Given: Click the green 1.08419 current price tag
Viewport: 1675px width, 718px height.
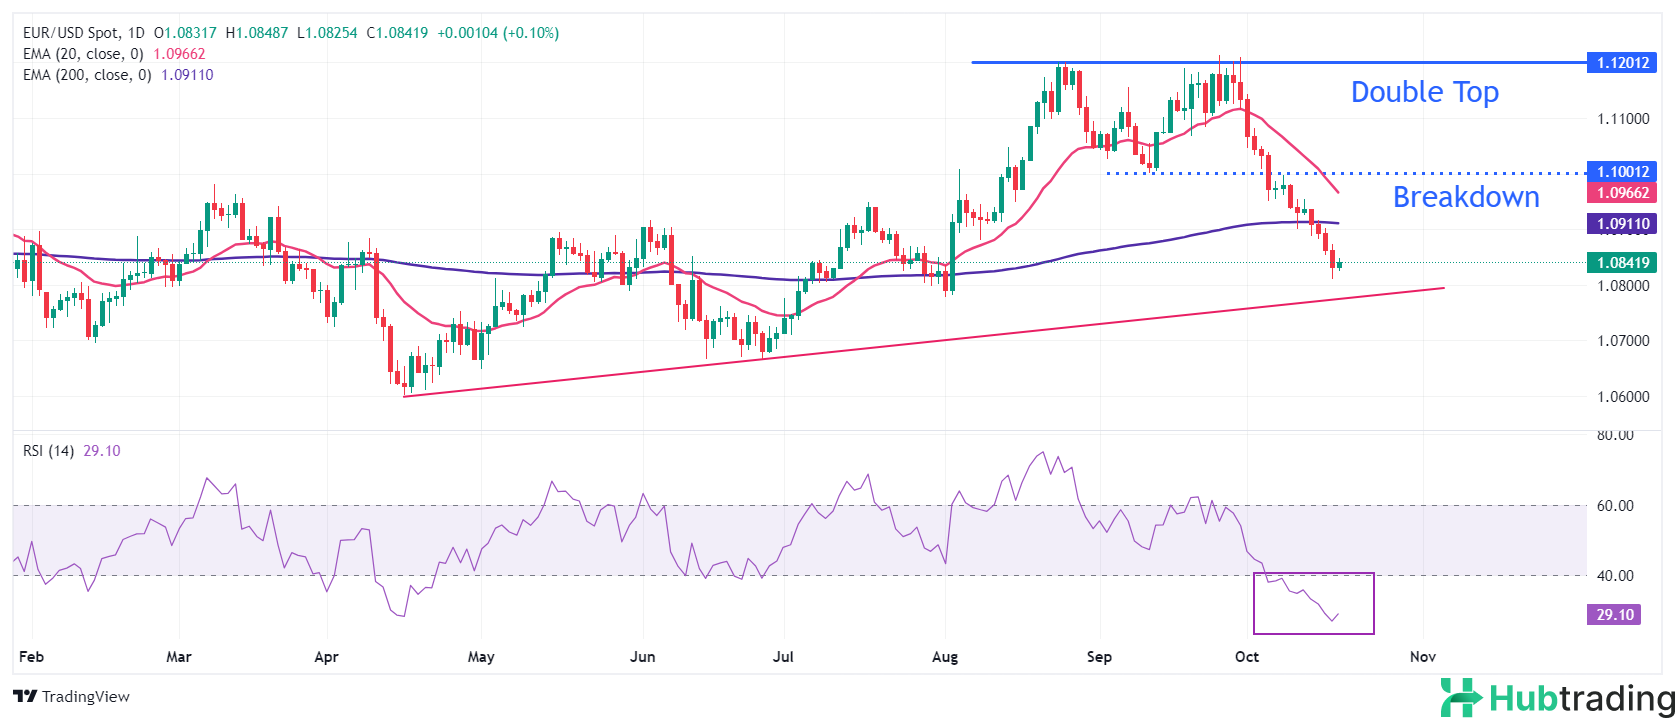Looking at the screenshot, I should click(1621, 263).
